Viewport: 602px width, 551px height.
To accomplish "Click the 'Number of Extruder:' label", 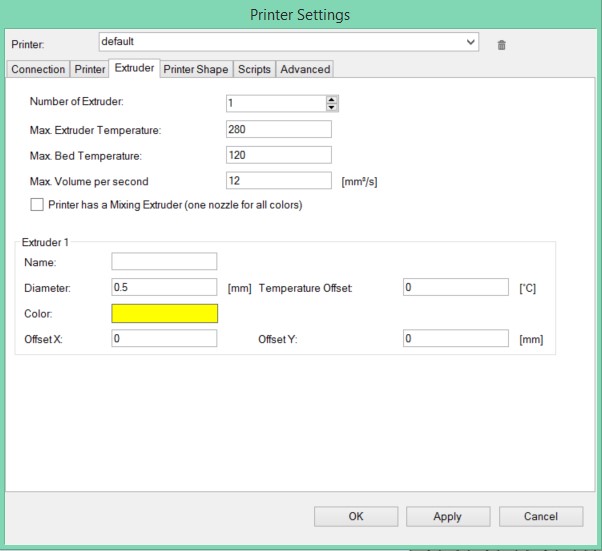I will (76, 101).
